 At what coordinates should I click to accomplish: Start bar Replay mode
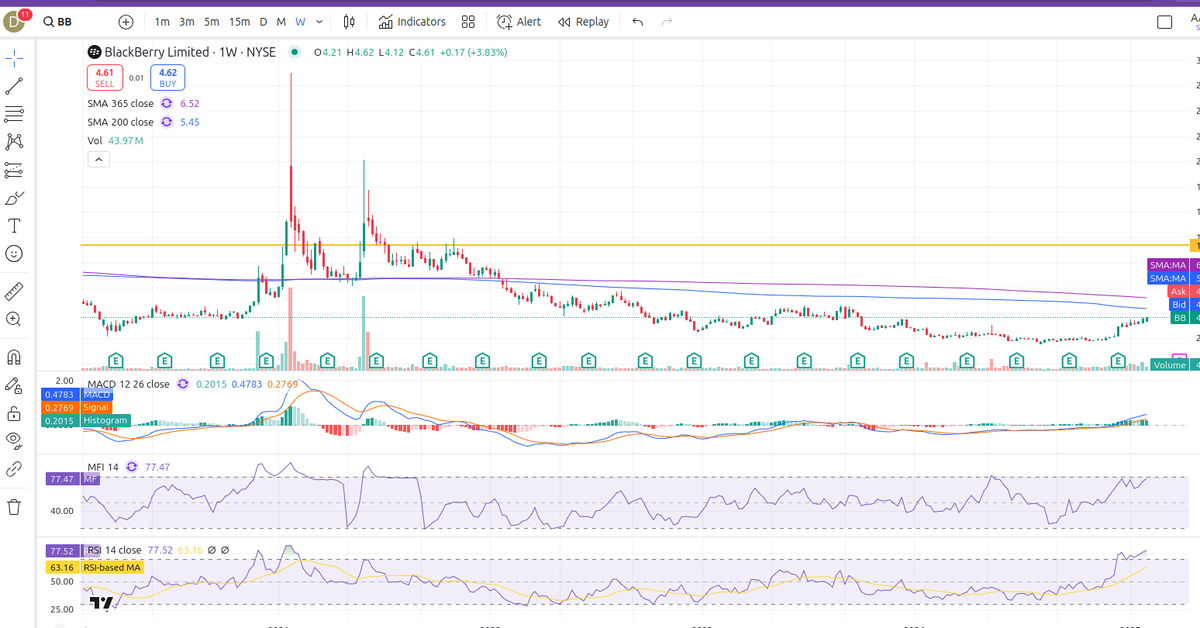coord(583,22)
